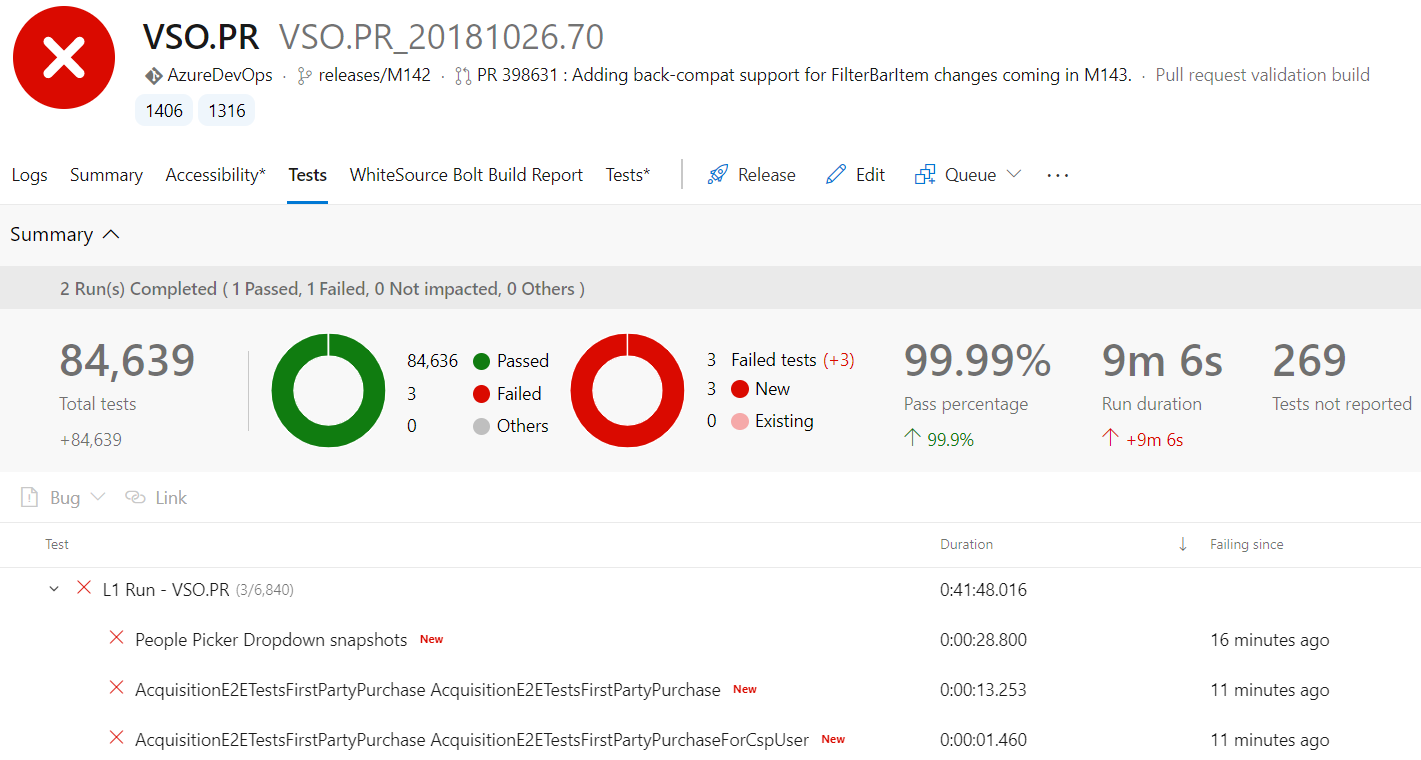The image size is (1421, 760).
Task: Open the AcquisitionE2ETestsFirstPartyPurchaseForCspUser test row
Action: point(472,740)
